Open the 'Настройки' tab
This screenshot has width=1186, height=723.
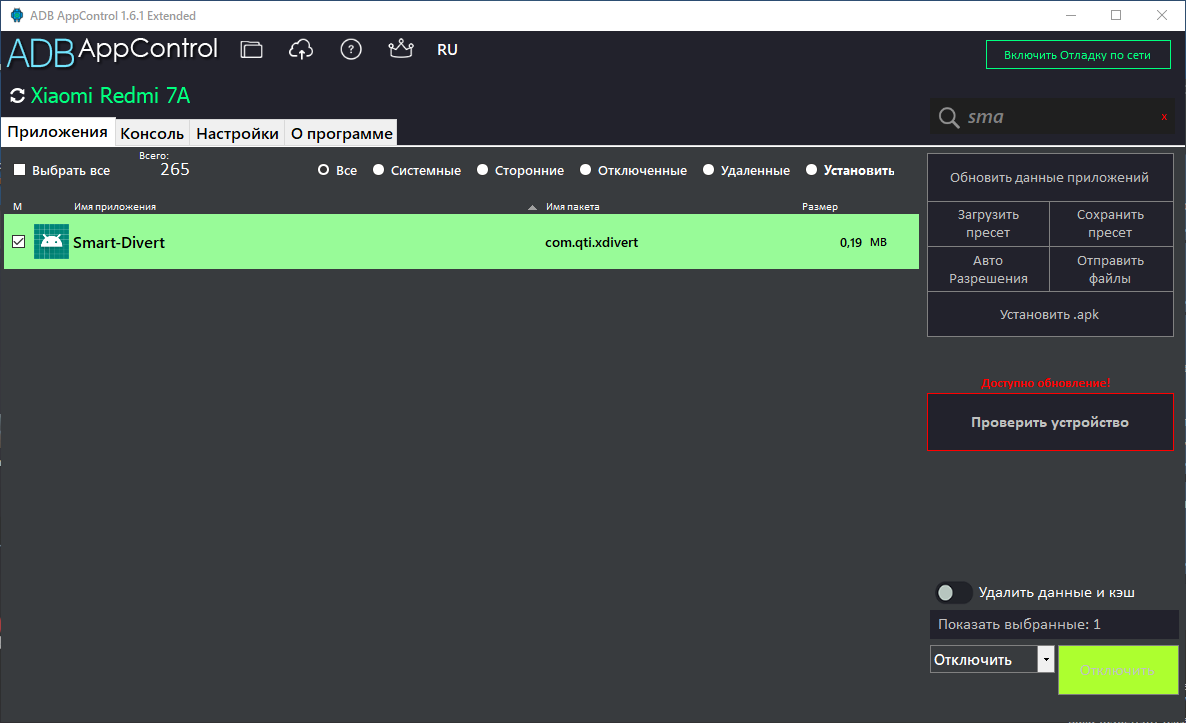pyautogui.click(x=238, y=134)
